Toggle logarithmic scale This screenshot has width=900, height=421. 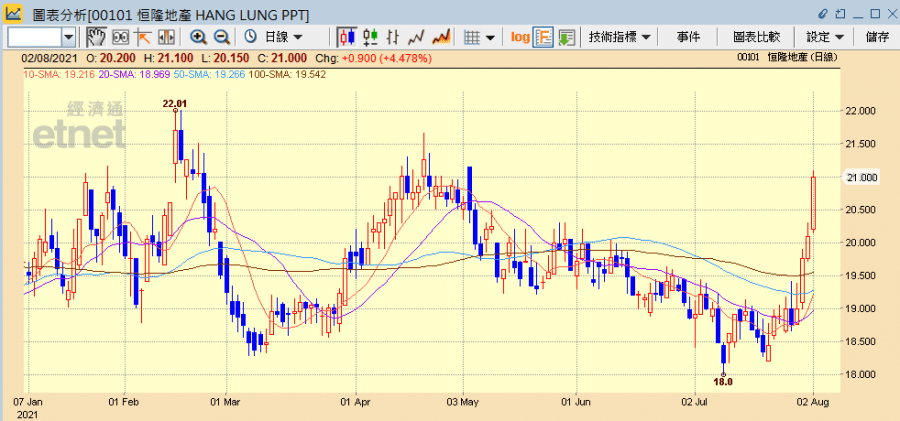(520, 37)
